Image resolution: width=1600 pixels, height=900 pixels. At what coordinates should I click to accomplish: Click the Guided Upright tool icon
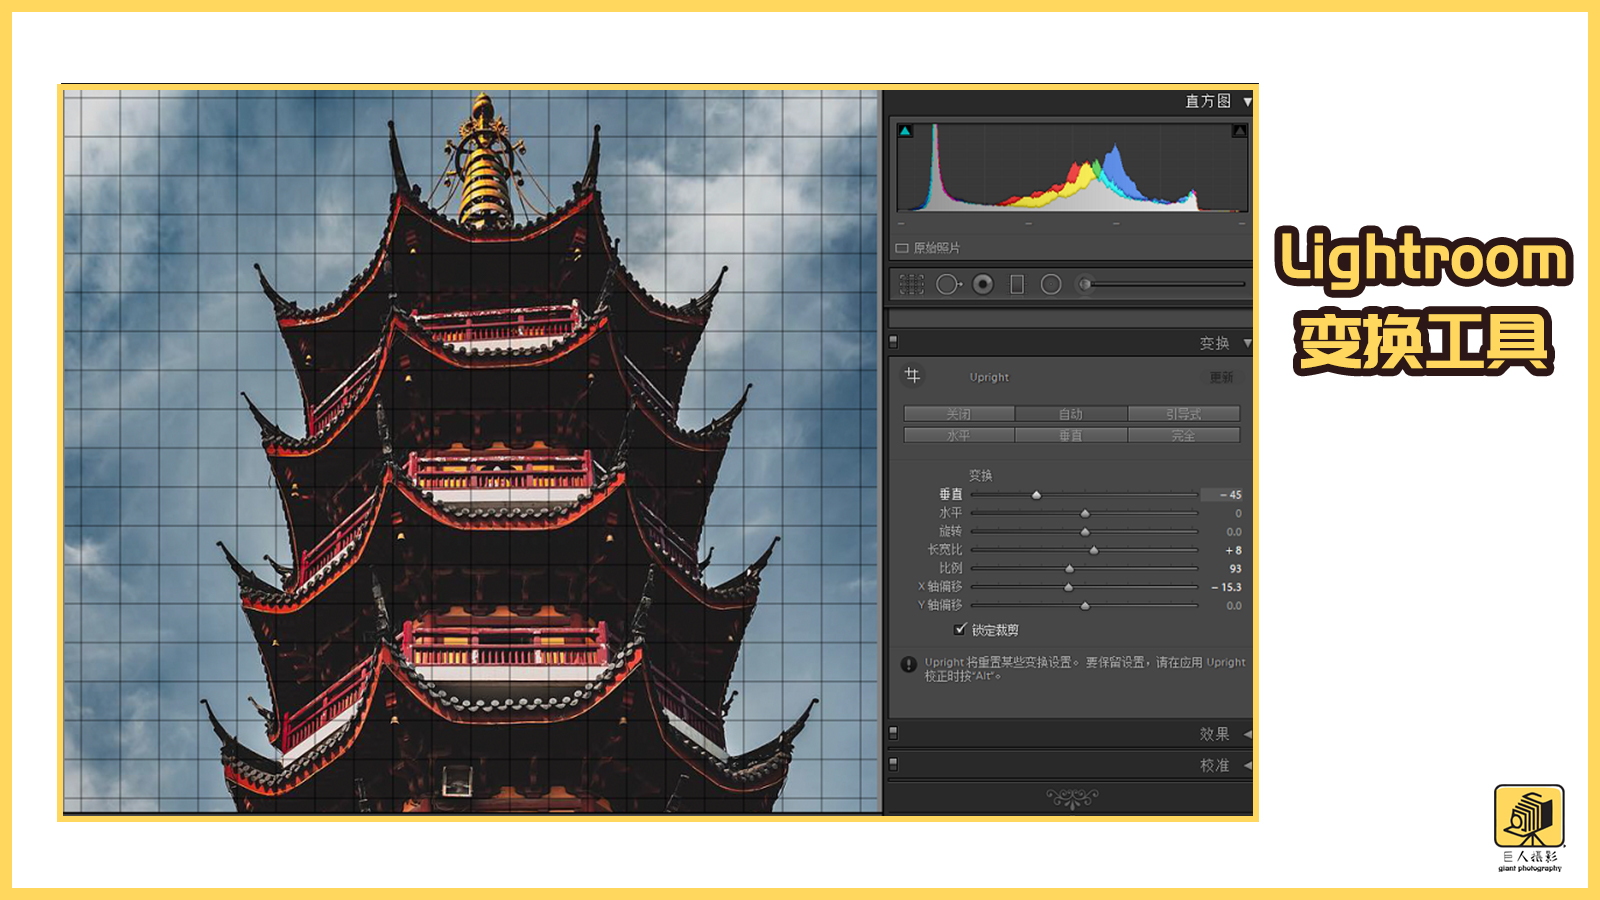pyautogui.click(x=912, y=376)
